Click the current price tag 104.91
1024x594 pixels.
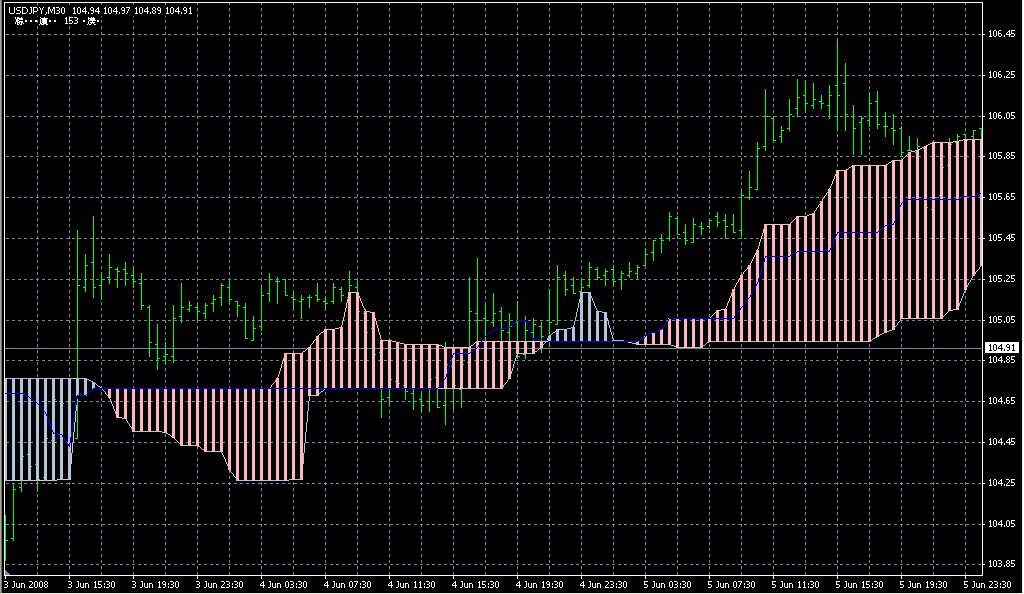tap(1001, 348)
